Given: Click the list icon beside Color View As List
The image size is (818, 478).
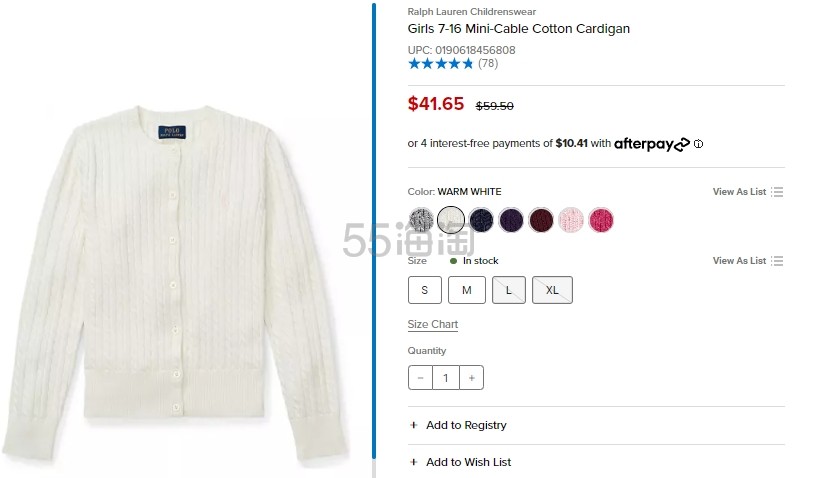Looking at the screenshot, I should pyautogui.click(x=777, y=192).
